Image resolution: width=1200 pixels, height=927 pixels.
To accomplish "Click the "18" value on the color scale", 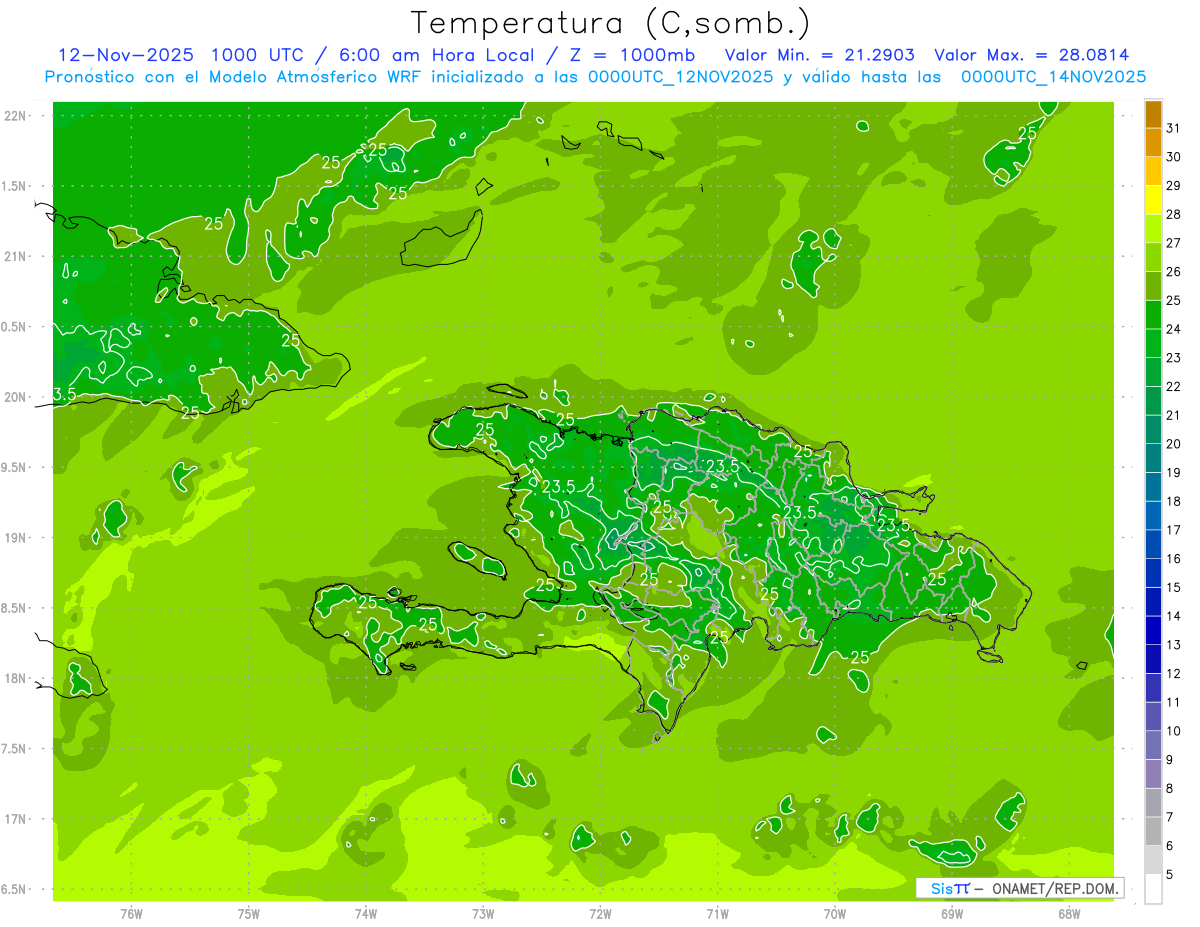I will (x=1173, y=501).
